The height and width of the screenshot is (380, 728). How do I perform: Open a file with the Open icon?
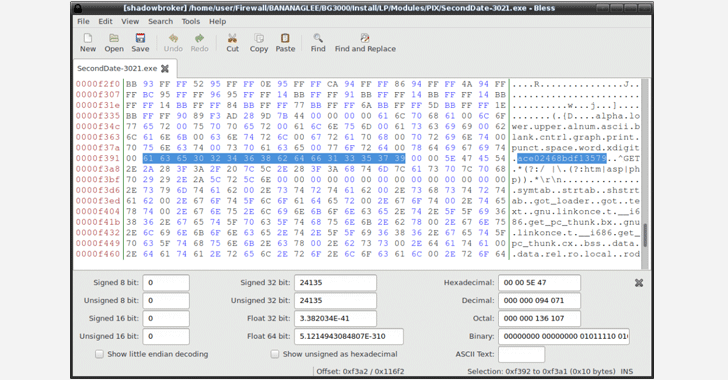114,38
